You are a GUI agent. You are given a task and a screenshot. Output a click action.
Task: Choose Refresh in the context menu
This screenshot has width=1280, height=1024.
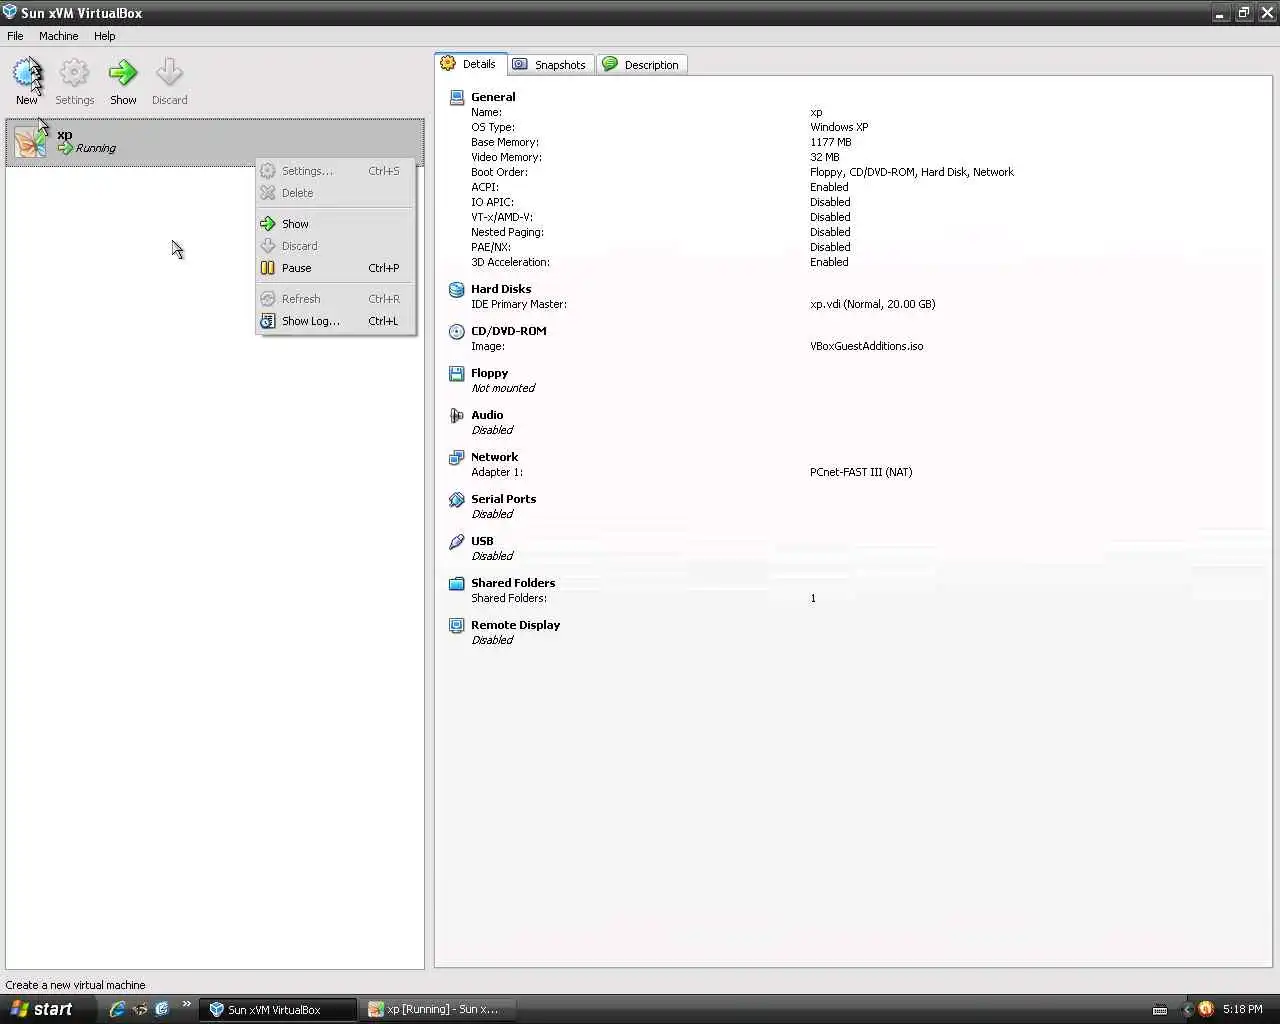[336, 299]
